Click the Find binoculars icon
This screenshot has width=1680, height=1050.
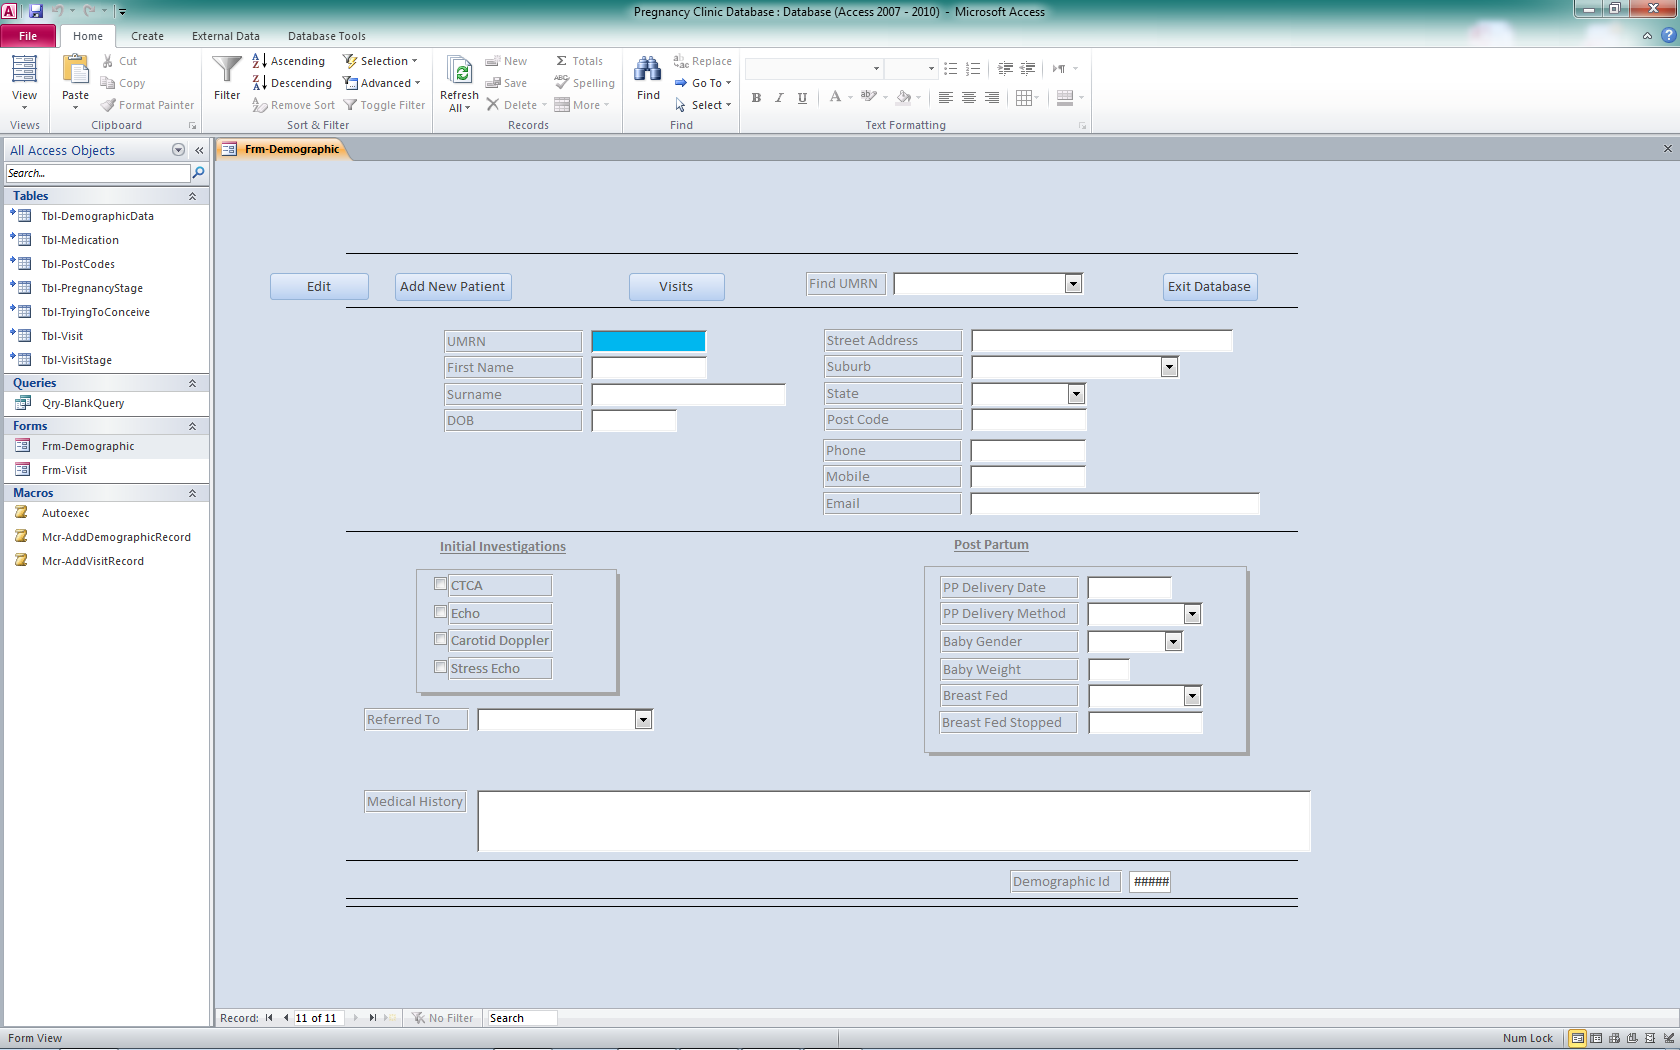[648, 70]
